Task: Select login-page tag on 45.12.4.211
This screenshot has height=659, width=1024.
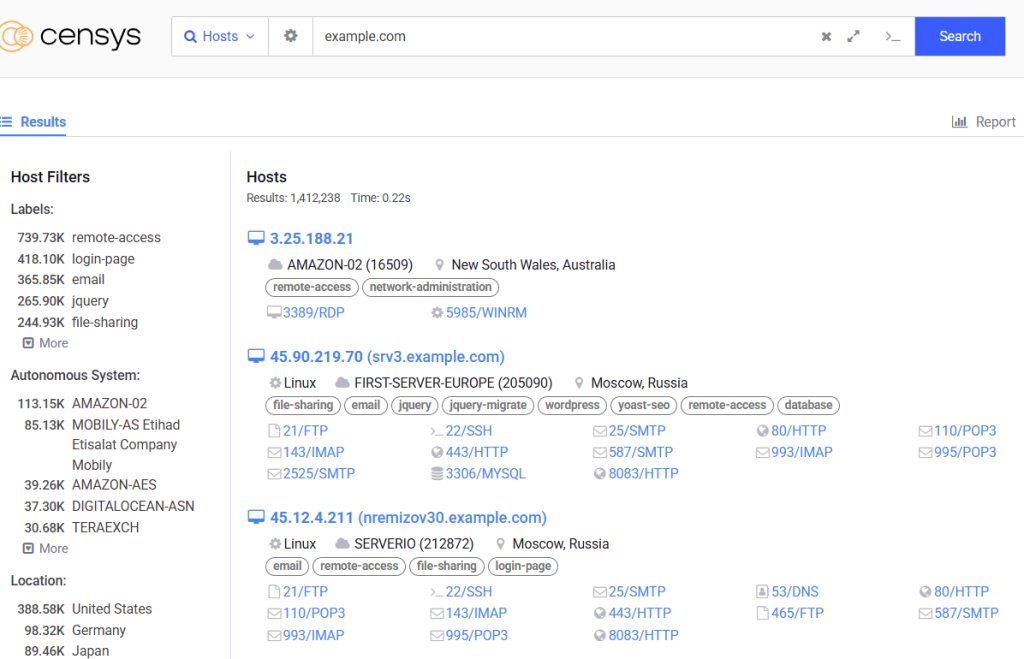Action: point(523,566)
